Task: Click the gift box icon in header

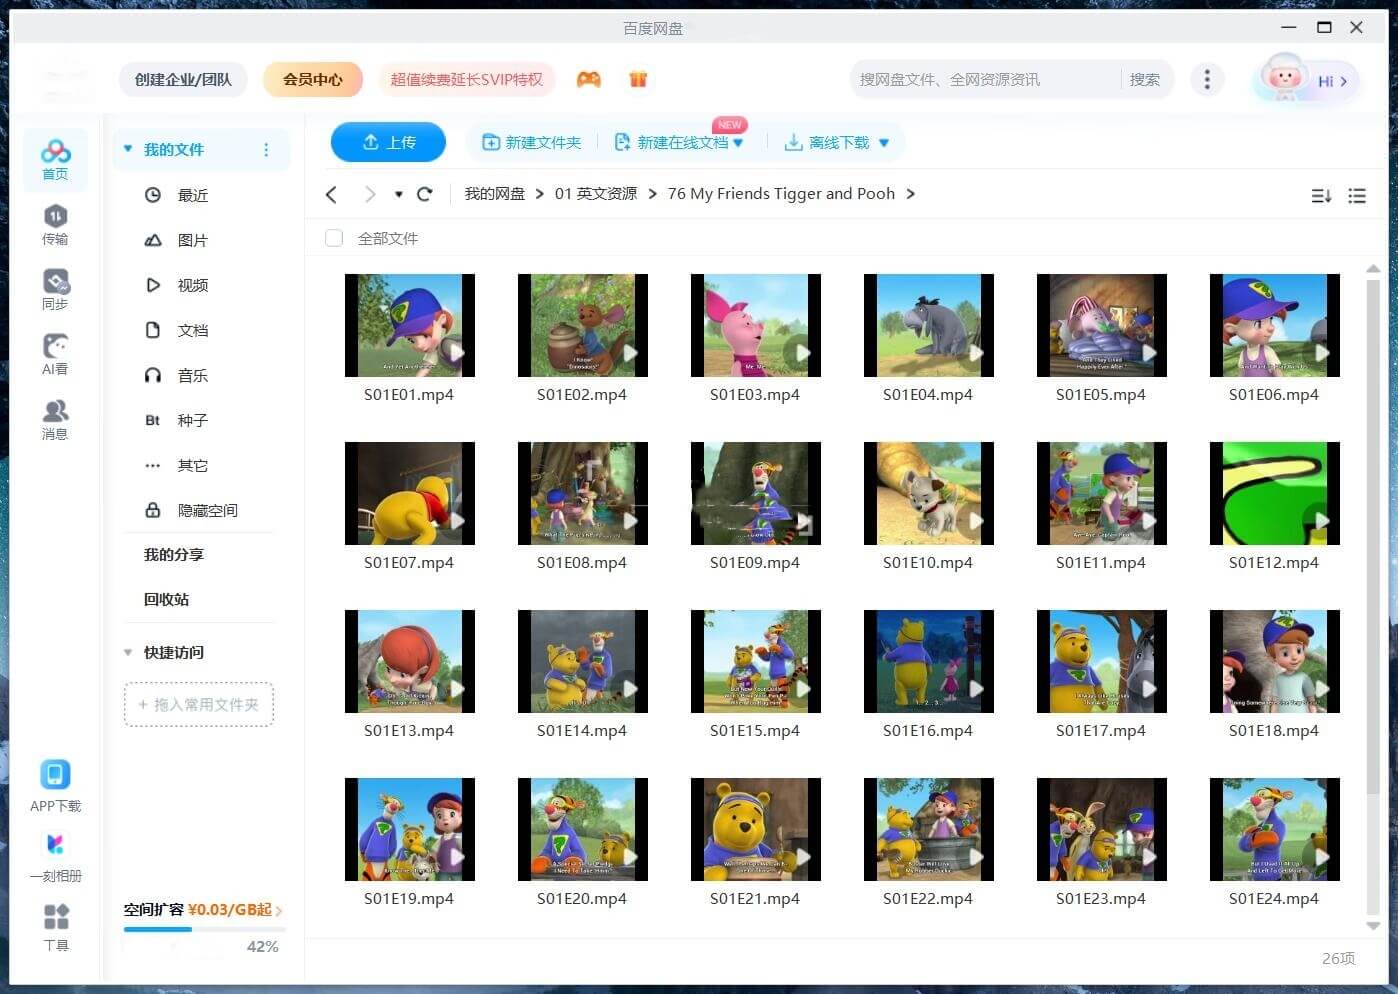Action: point(638,79)
